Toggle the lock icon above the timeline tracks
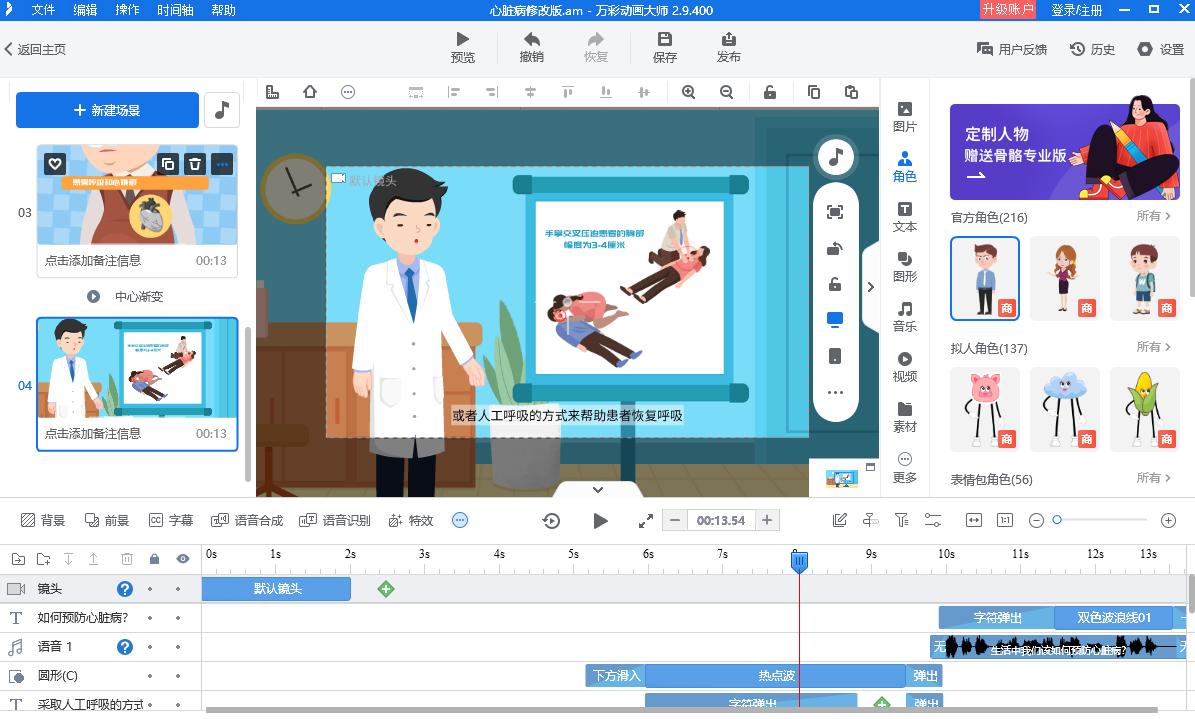The width and height of the screenshot is (1195, 719). pyautogui.click(x=153, y=557)
